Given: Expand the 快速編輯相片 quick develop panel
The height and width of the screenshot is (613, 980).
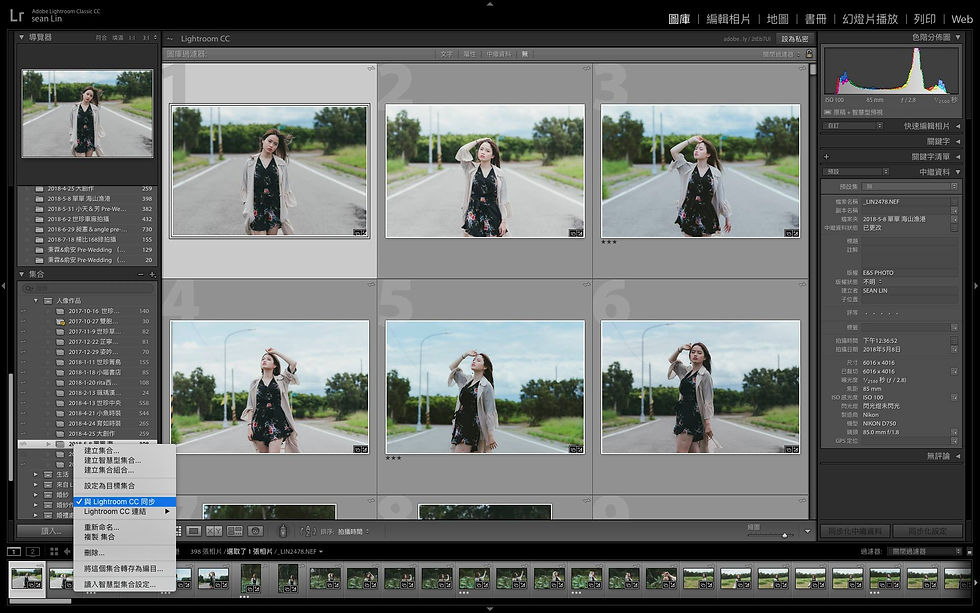Looking at the screenshot, I should coord(958,126).
